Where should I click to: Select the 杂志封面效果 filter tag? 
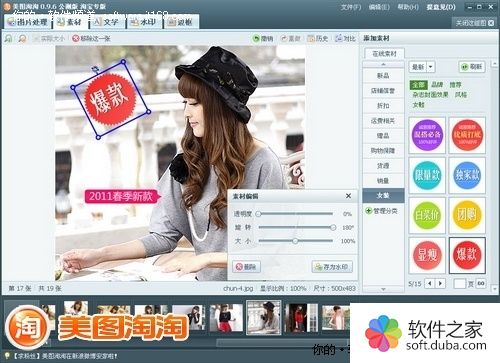tap(430, 95)
